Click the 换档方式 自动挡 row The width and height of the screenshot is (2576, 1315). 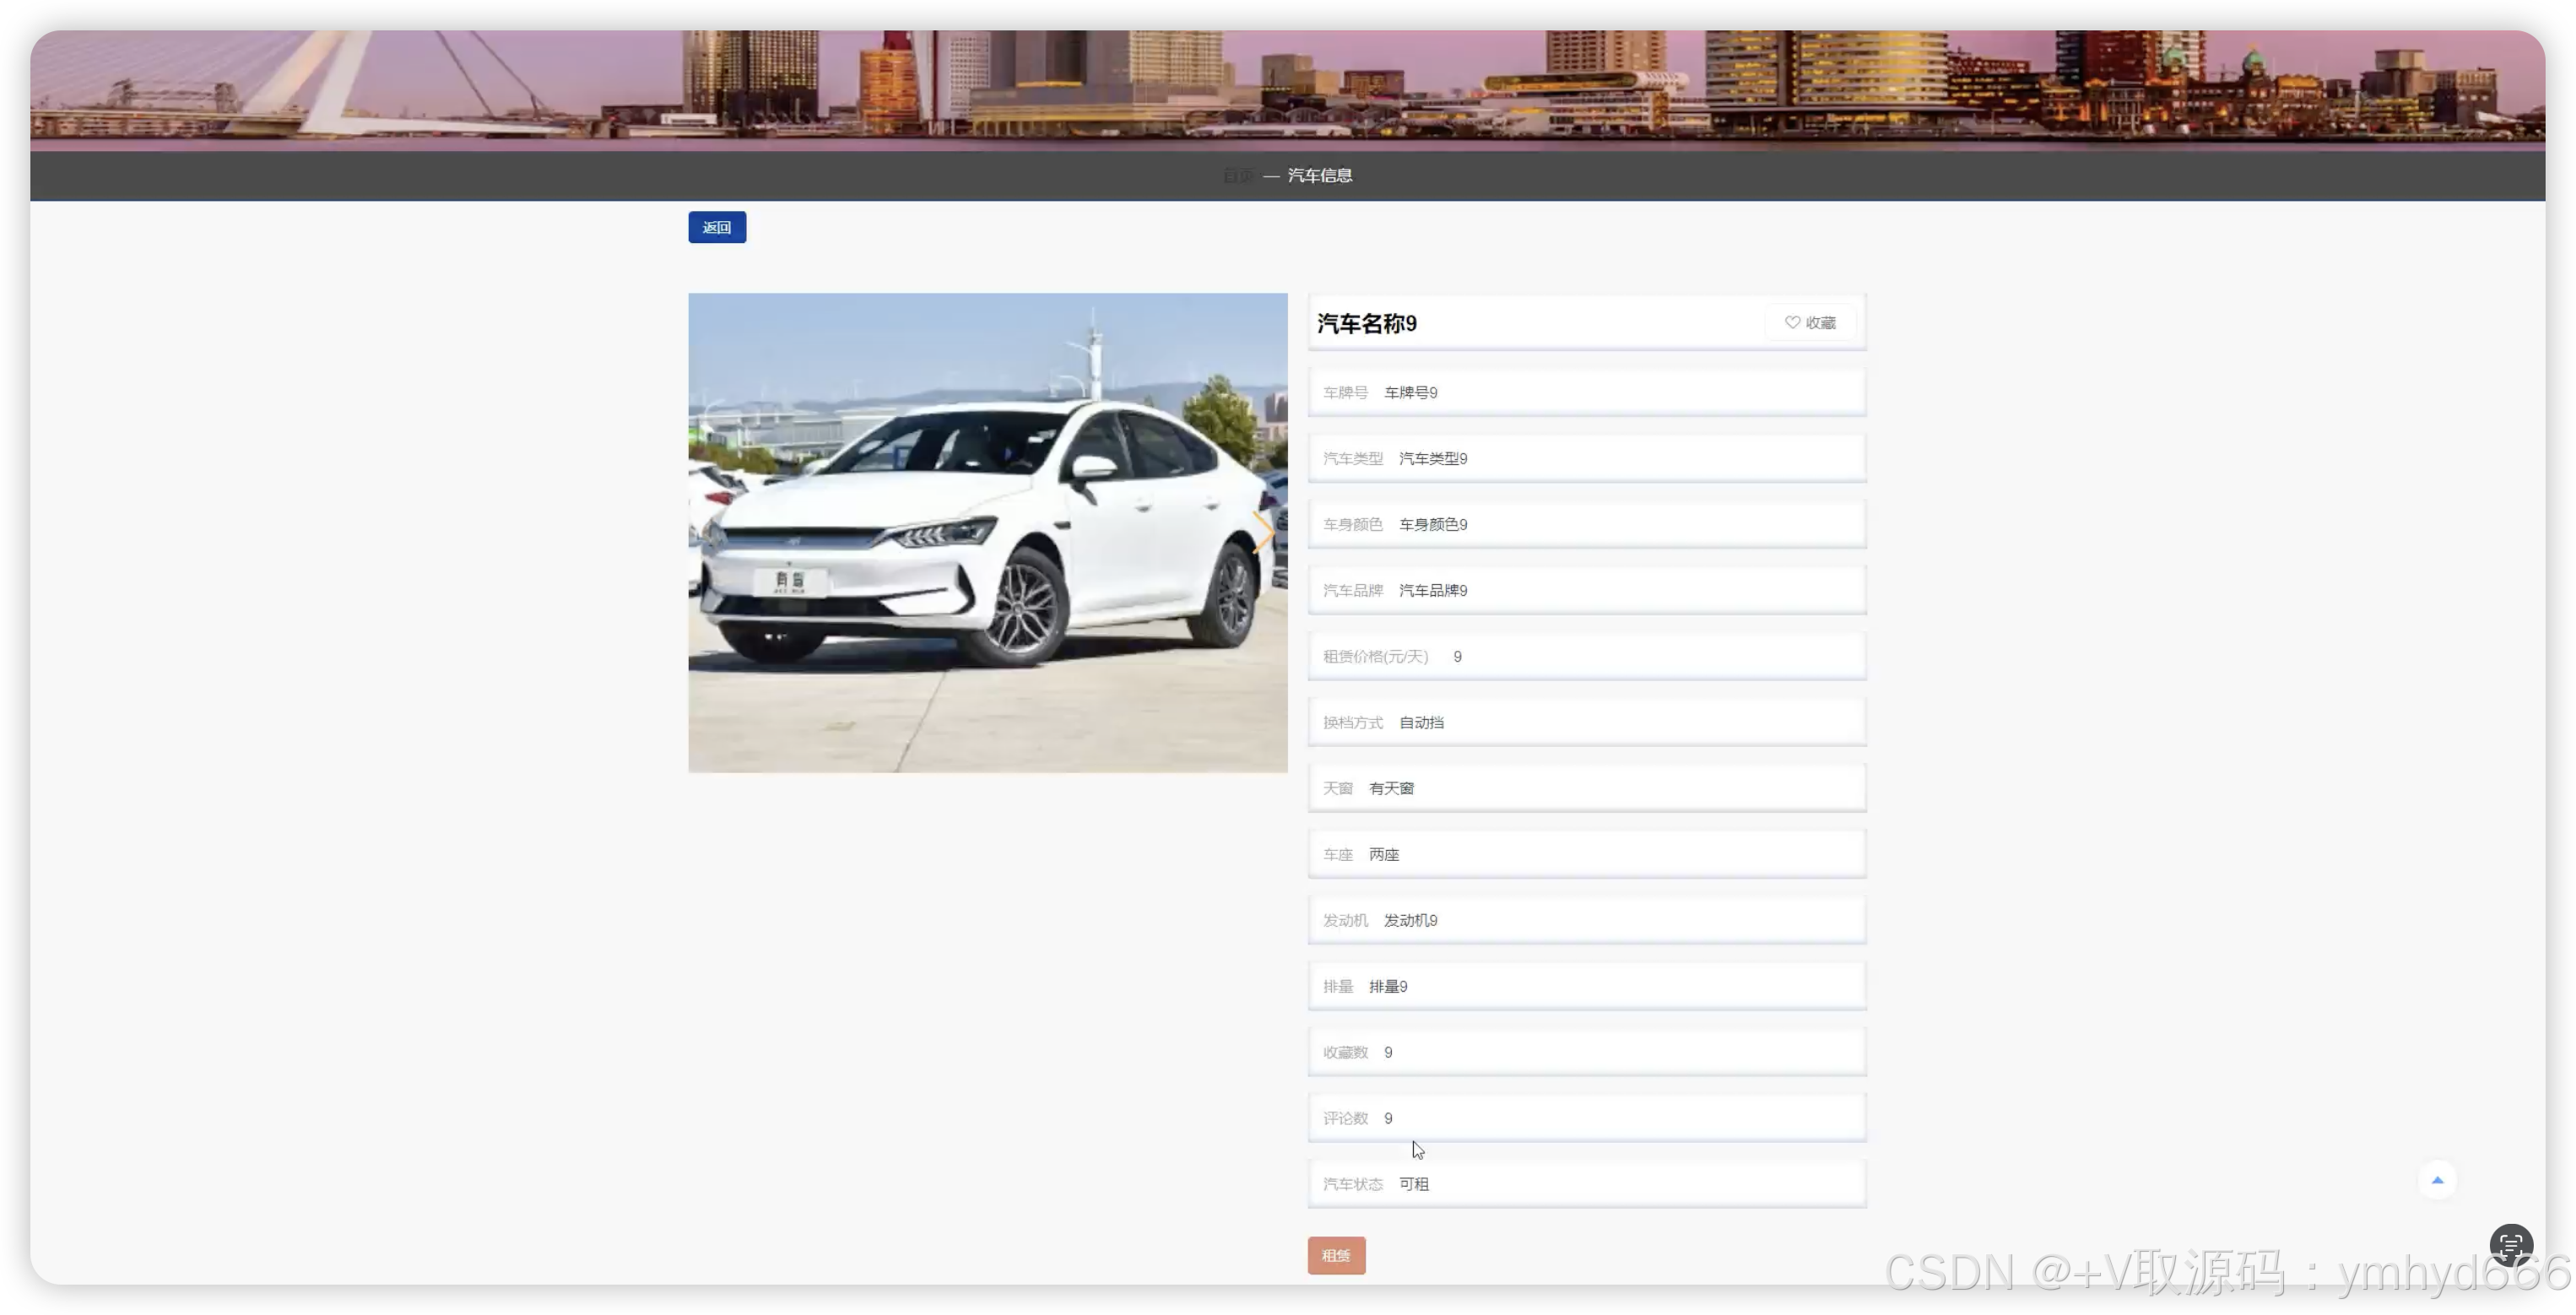pos(1586,723)
